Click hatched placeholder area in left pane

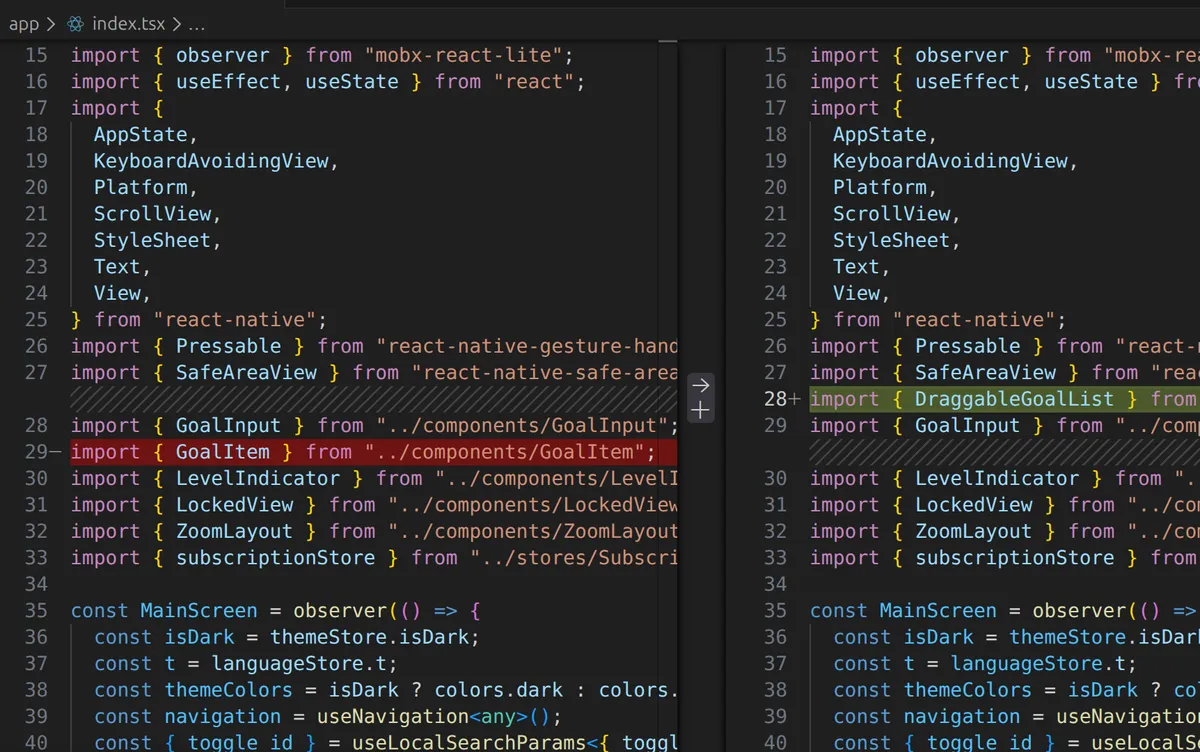(370, 399)
